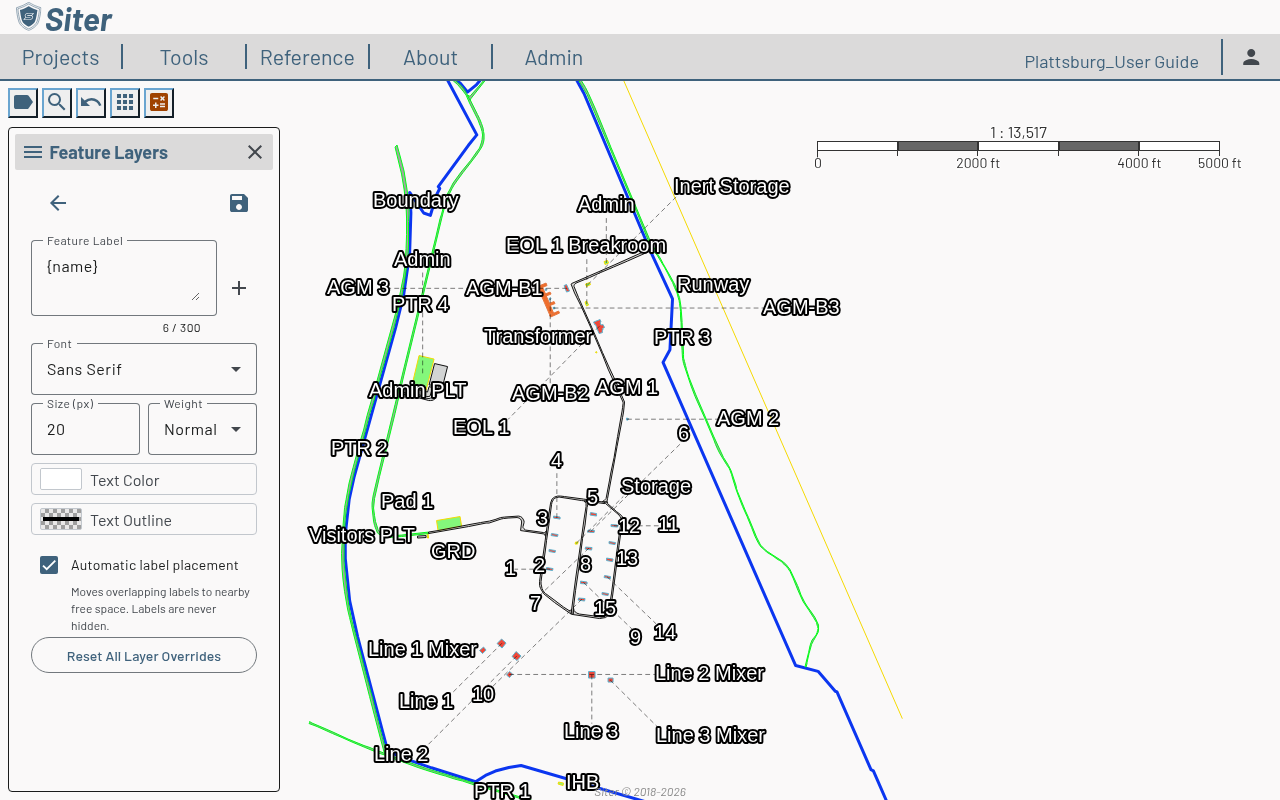This screenshot has height=800, width=1280.
Task: Open the magnifier search tool
Action: click(x=57, y=102)
